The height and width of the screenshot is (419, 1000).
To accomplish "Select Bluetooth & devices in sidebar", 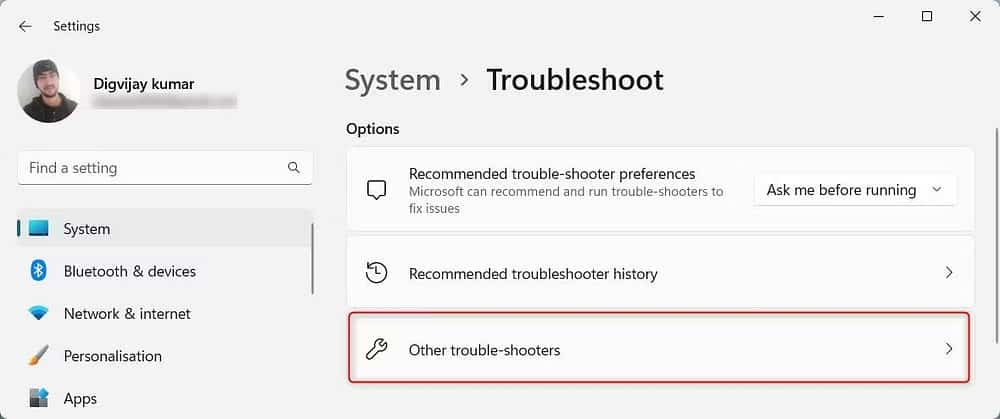I will [130, 271].
